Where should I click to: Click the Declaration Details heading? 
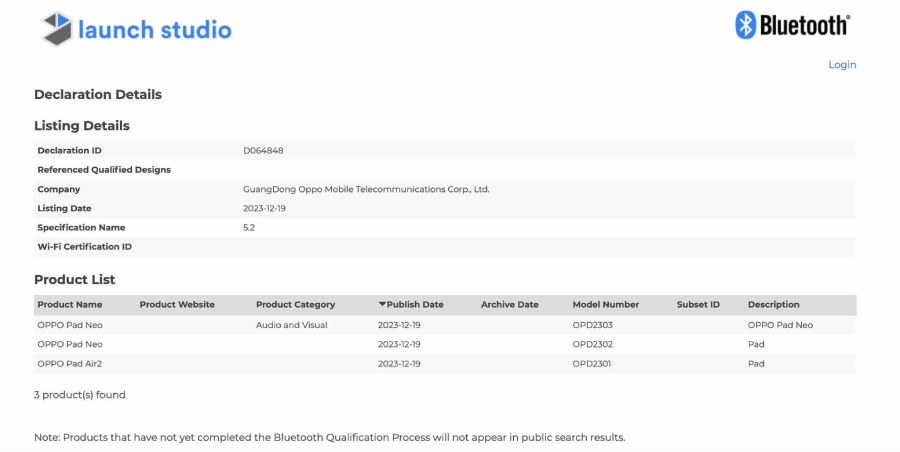point(98,95)
